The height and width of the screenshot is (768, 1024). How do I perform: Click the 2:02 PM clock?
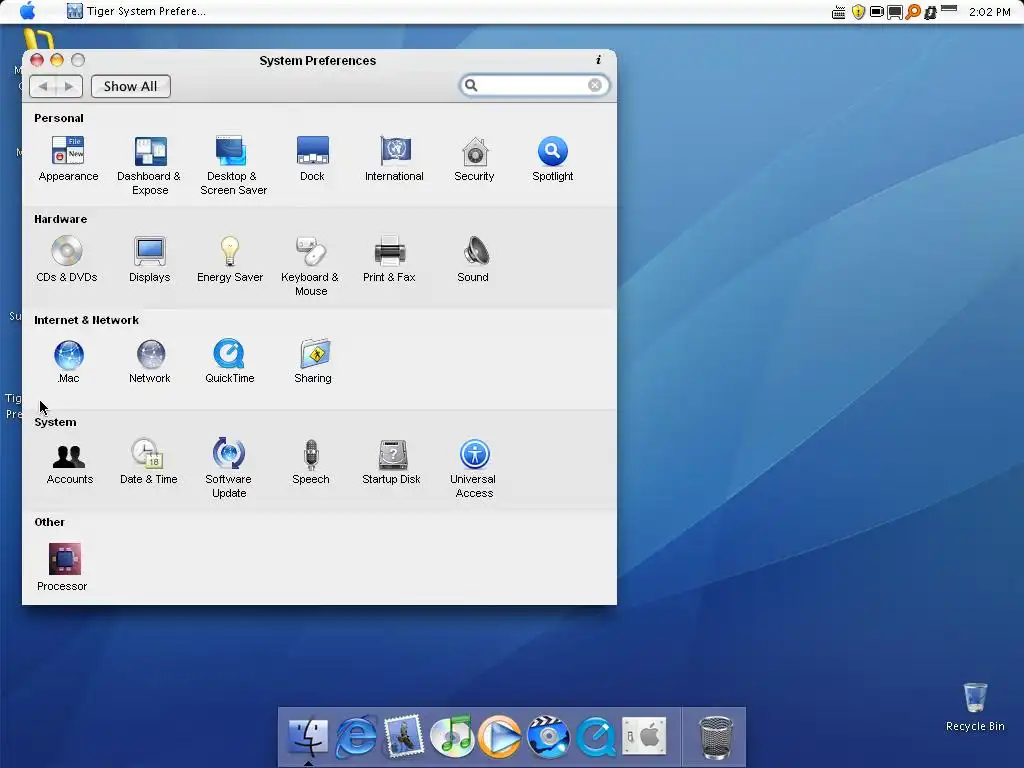coord(989,12)
